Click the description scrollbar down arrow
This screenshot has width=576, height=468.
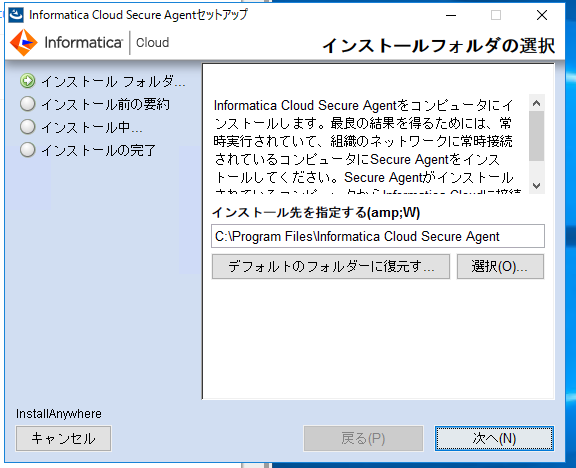(536, 186)
